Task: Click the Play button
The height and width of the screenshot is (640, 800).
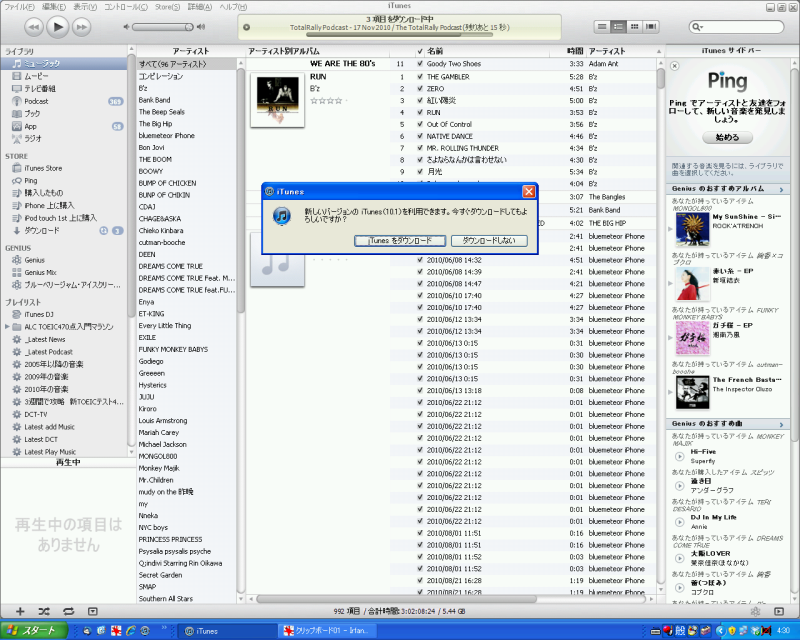Action: (58, 27)
